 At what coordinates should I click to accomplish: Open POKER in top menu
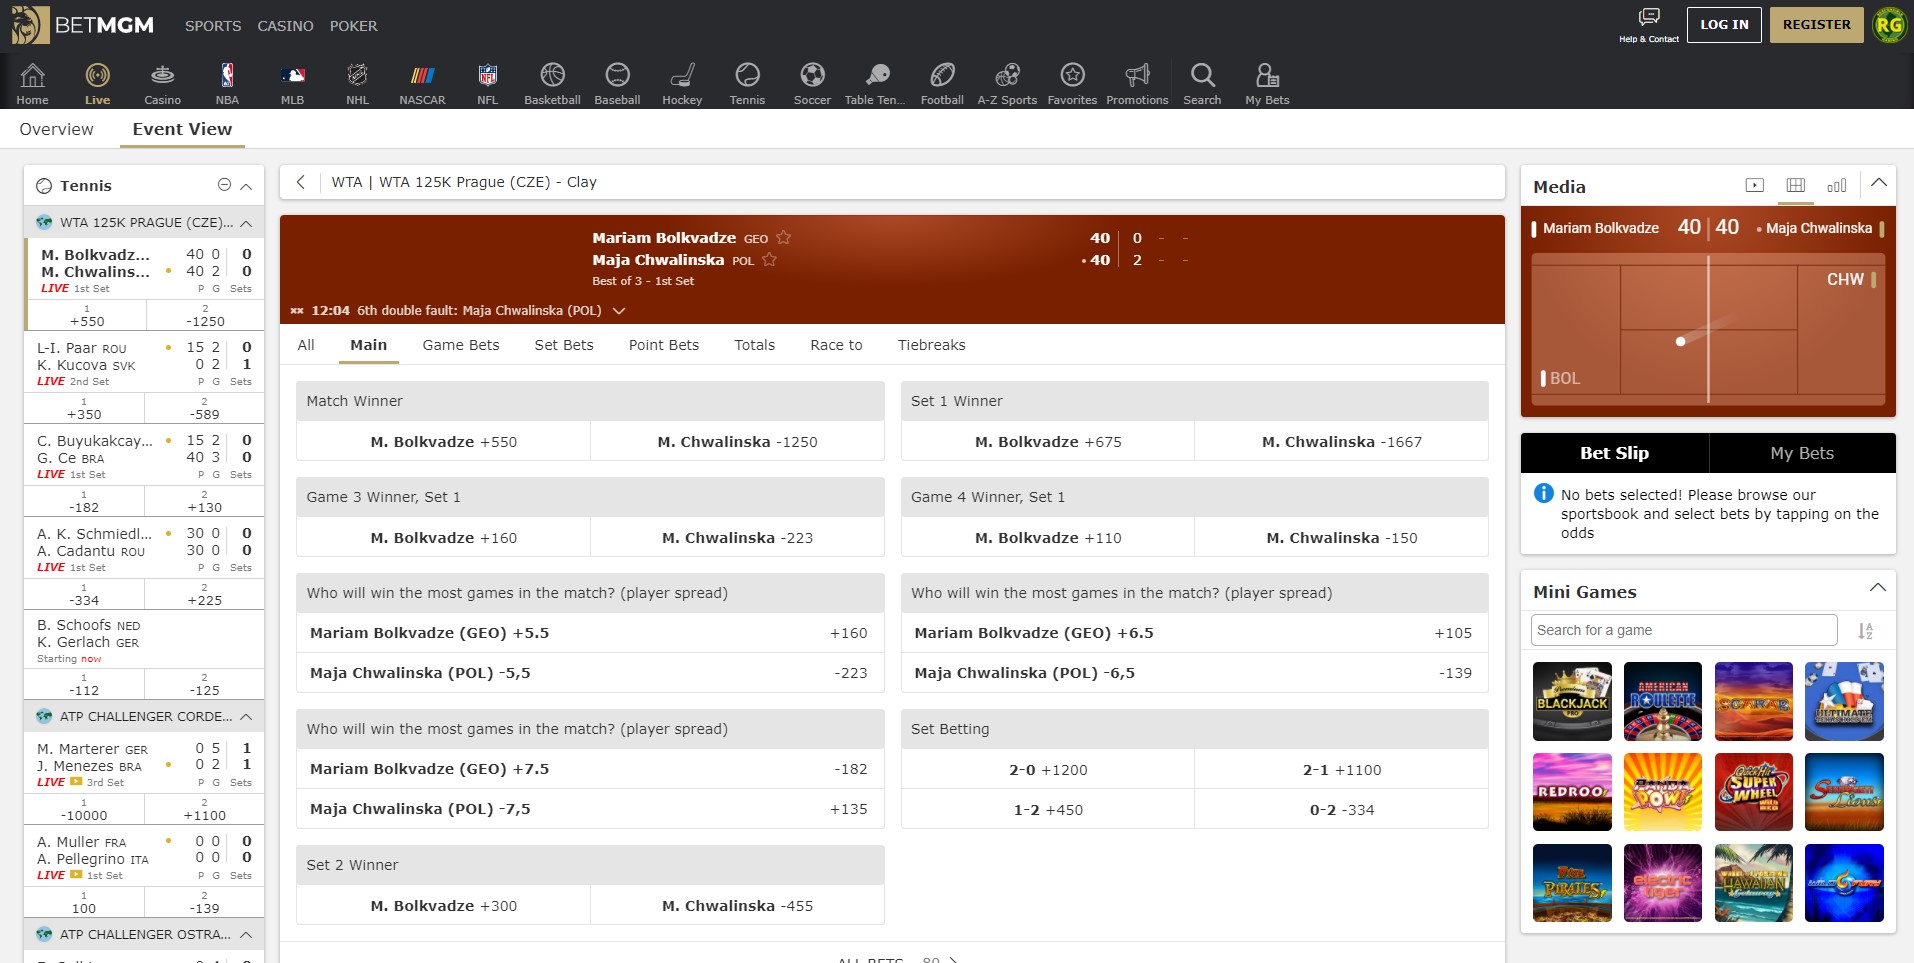point(354,26)
